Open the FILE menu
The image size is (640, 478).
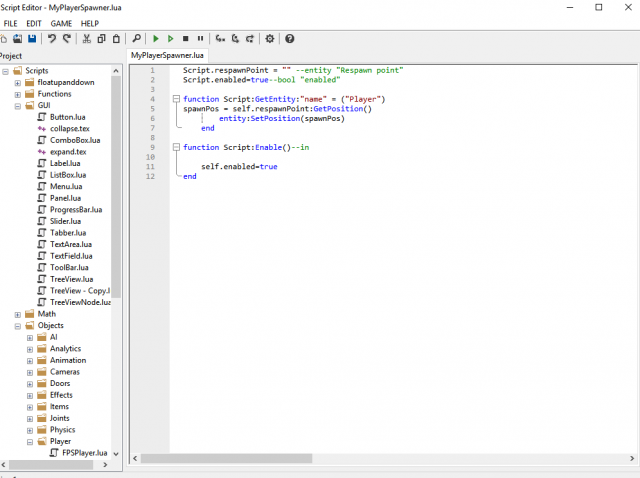(11, 23)
